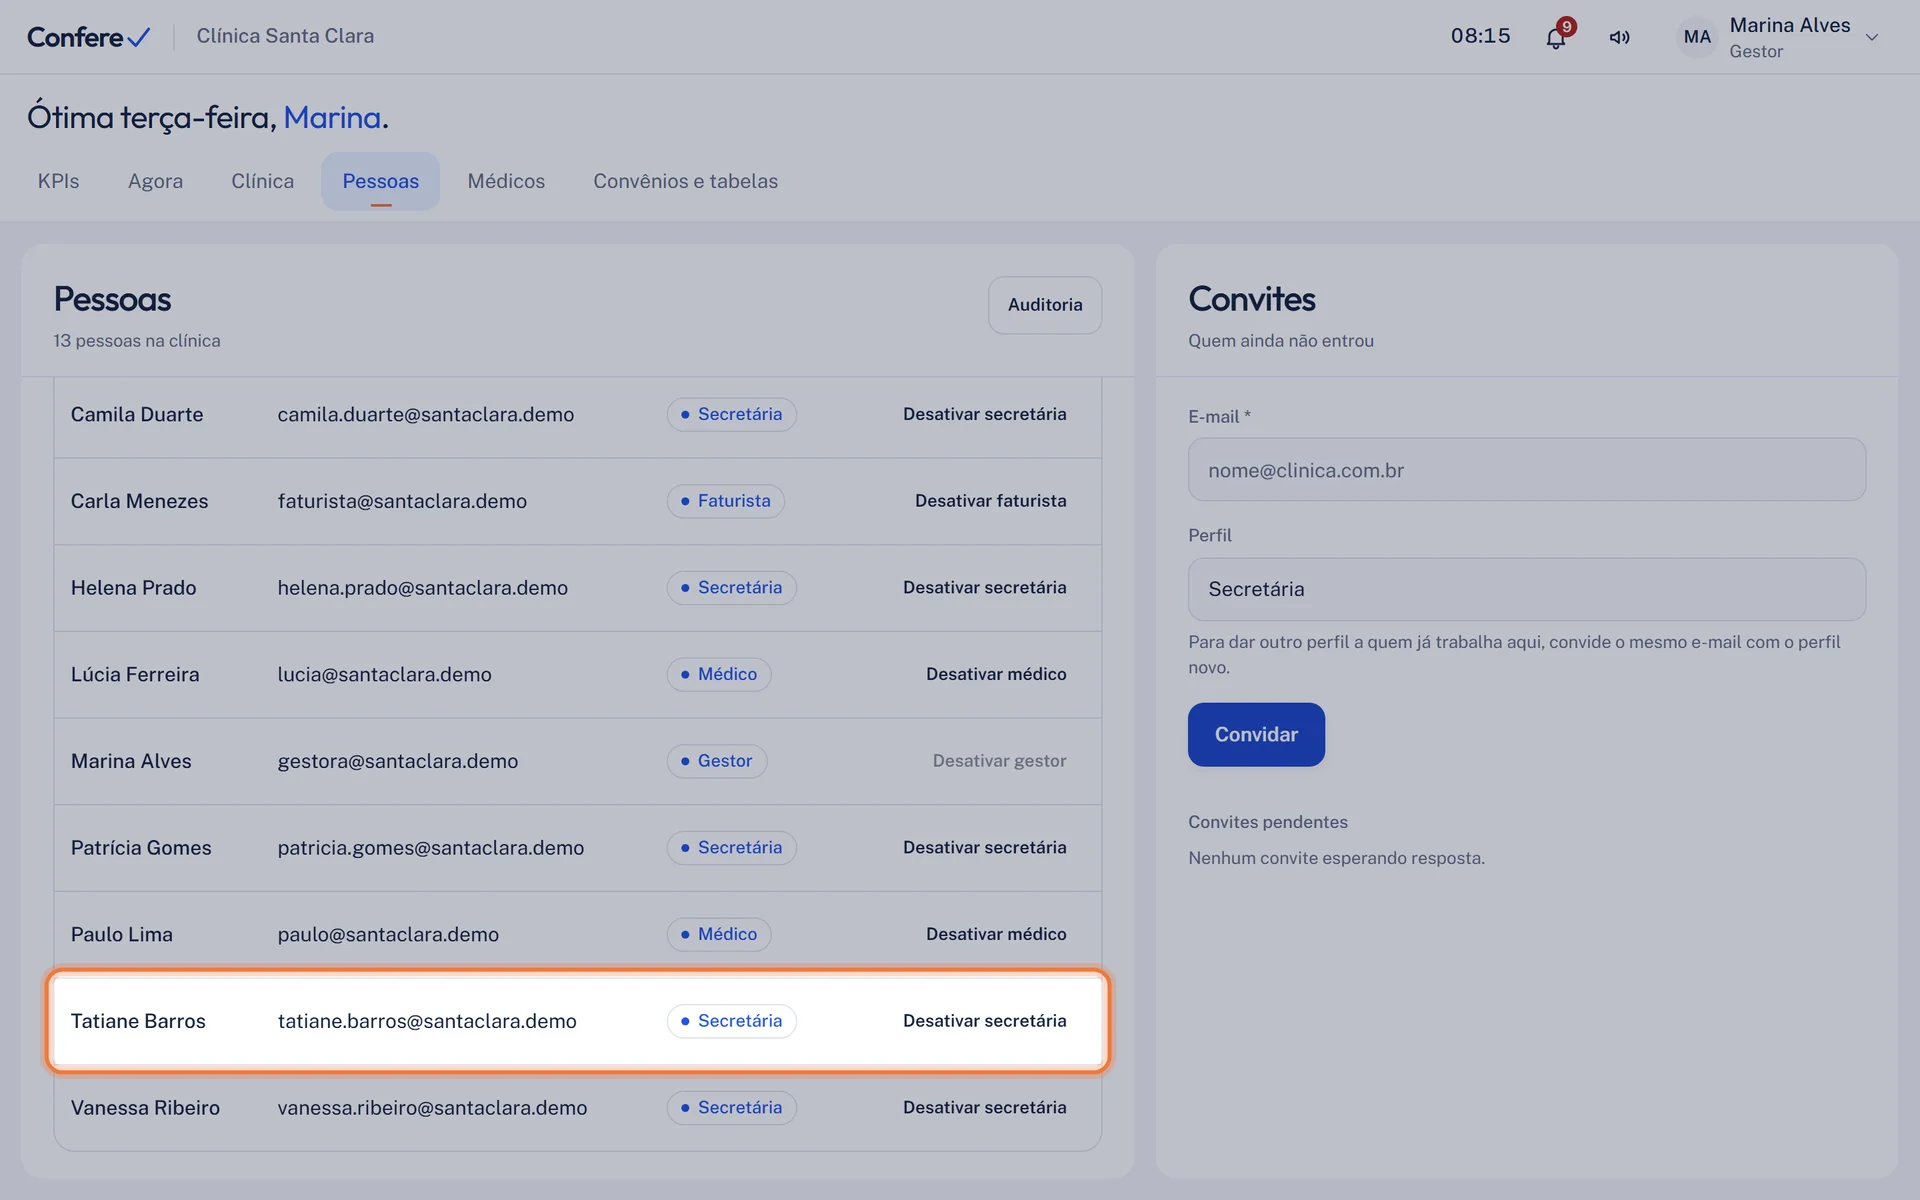
Task: Expand the Marina Alves account chevron
Action: click(x=1872, y=37)
